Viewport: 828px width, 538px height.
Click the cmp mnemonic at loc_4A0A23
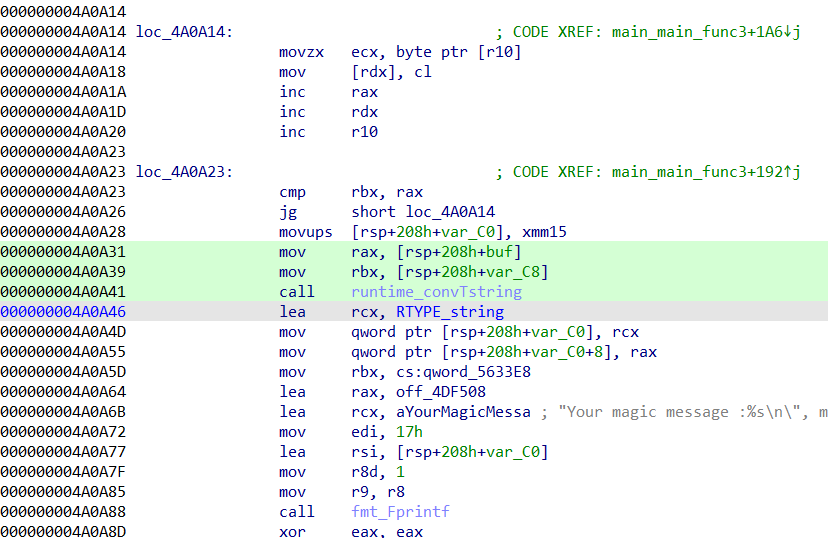pyautogui.click(x=292, y=192)
